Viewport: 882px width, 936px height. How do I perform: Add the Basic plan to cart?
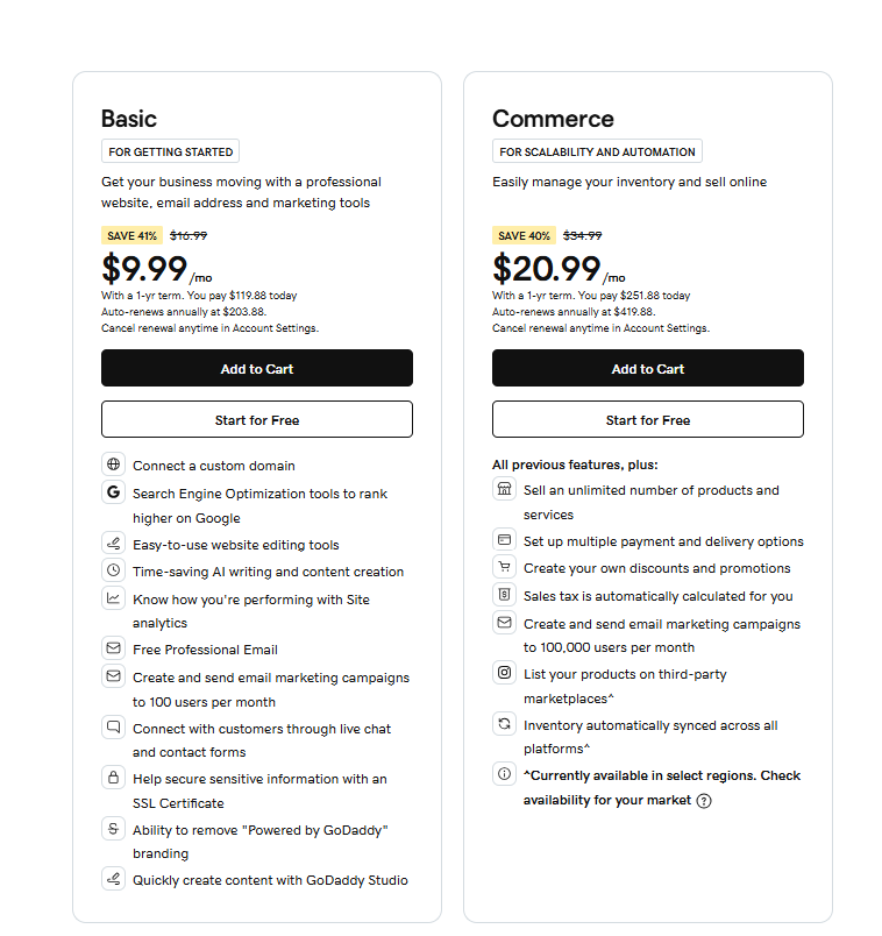coord(257,368)
